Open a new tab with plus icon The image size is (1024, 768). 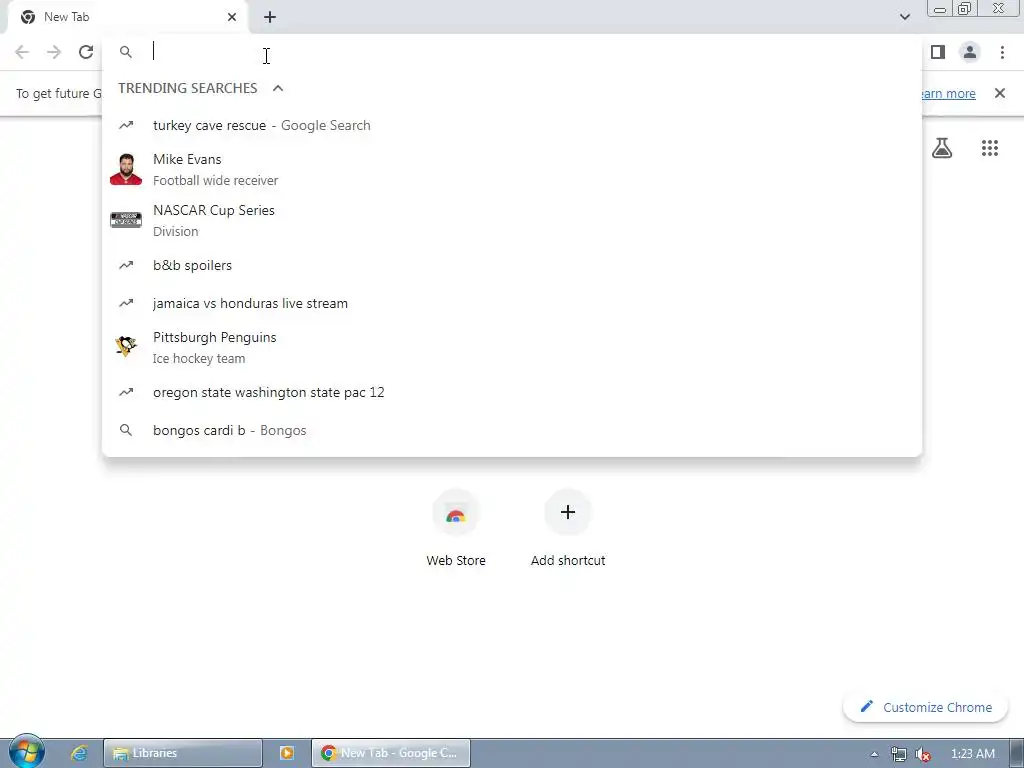(x=270, y=17)
